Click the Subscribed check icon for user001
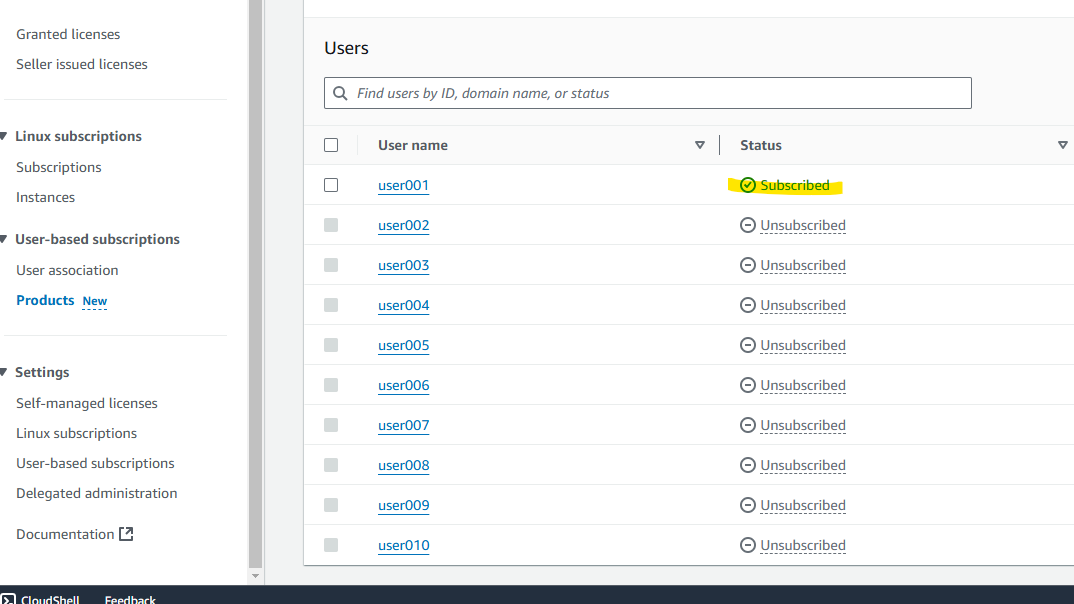The width and height of the screenshot is (1074, 604). coord(747,185)
